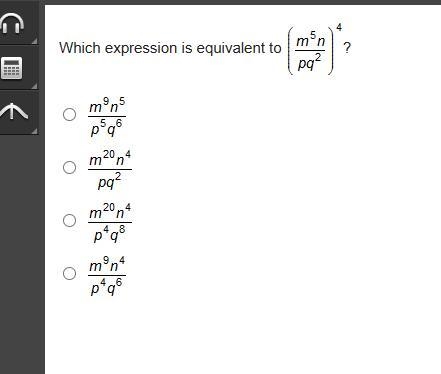The image size is (441, 374).
Task: Select answer m⁹n⁴ over p⁴q⁶
Action: [69, 273]
